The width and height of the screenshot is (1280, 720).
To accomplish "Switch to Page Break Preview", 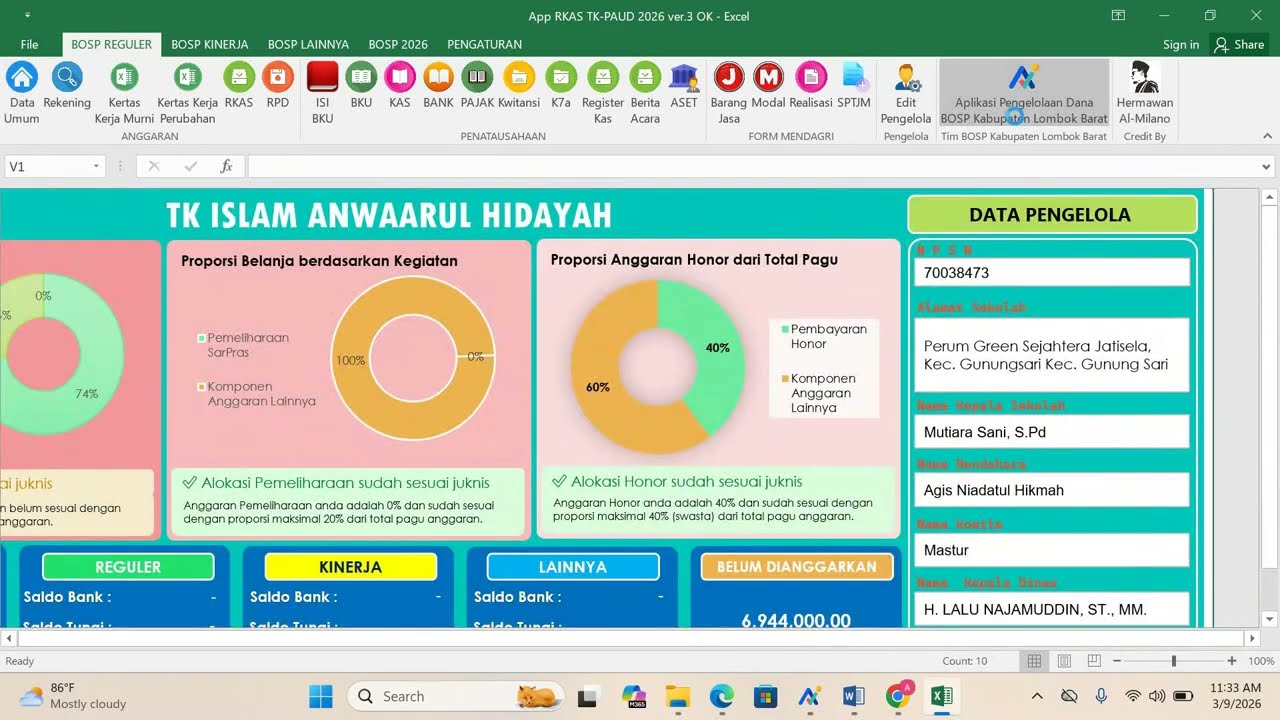I will (x=1094, y=661).
